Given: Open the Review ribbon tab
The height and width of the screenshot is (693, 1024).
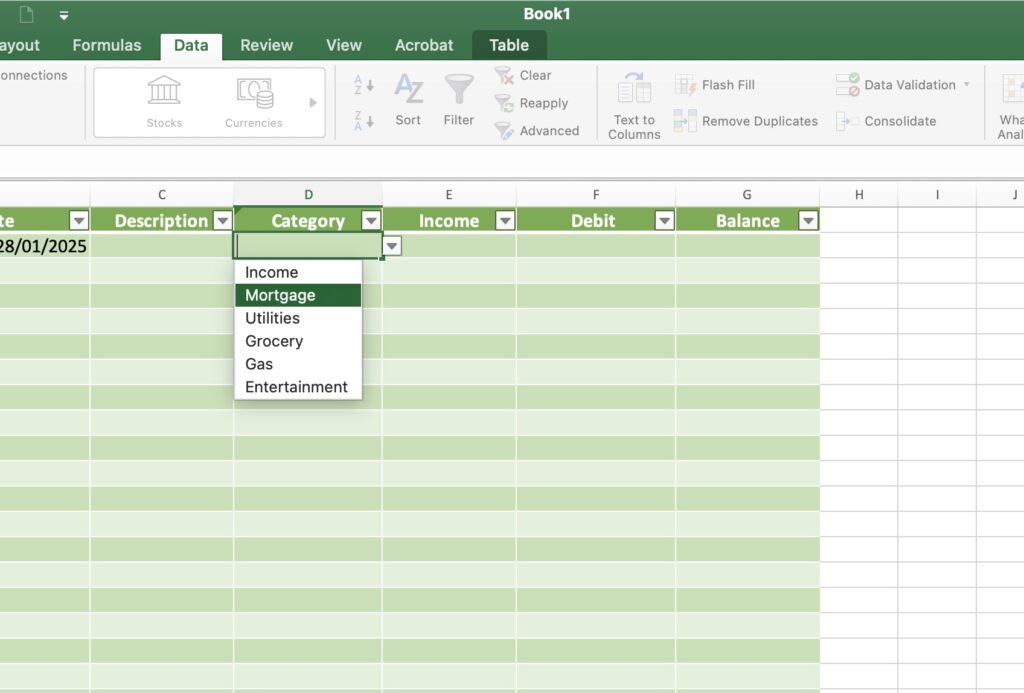Looking at the screenshot, I should pos(266,45).
